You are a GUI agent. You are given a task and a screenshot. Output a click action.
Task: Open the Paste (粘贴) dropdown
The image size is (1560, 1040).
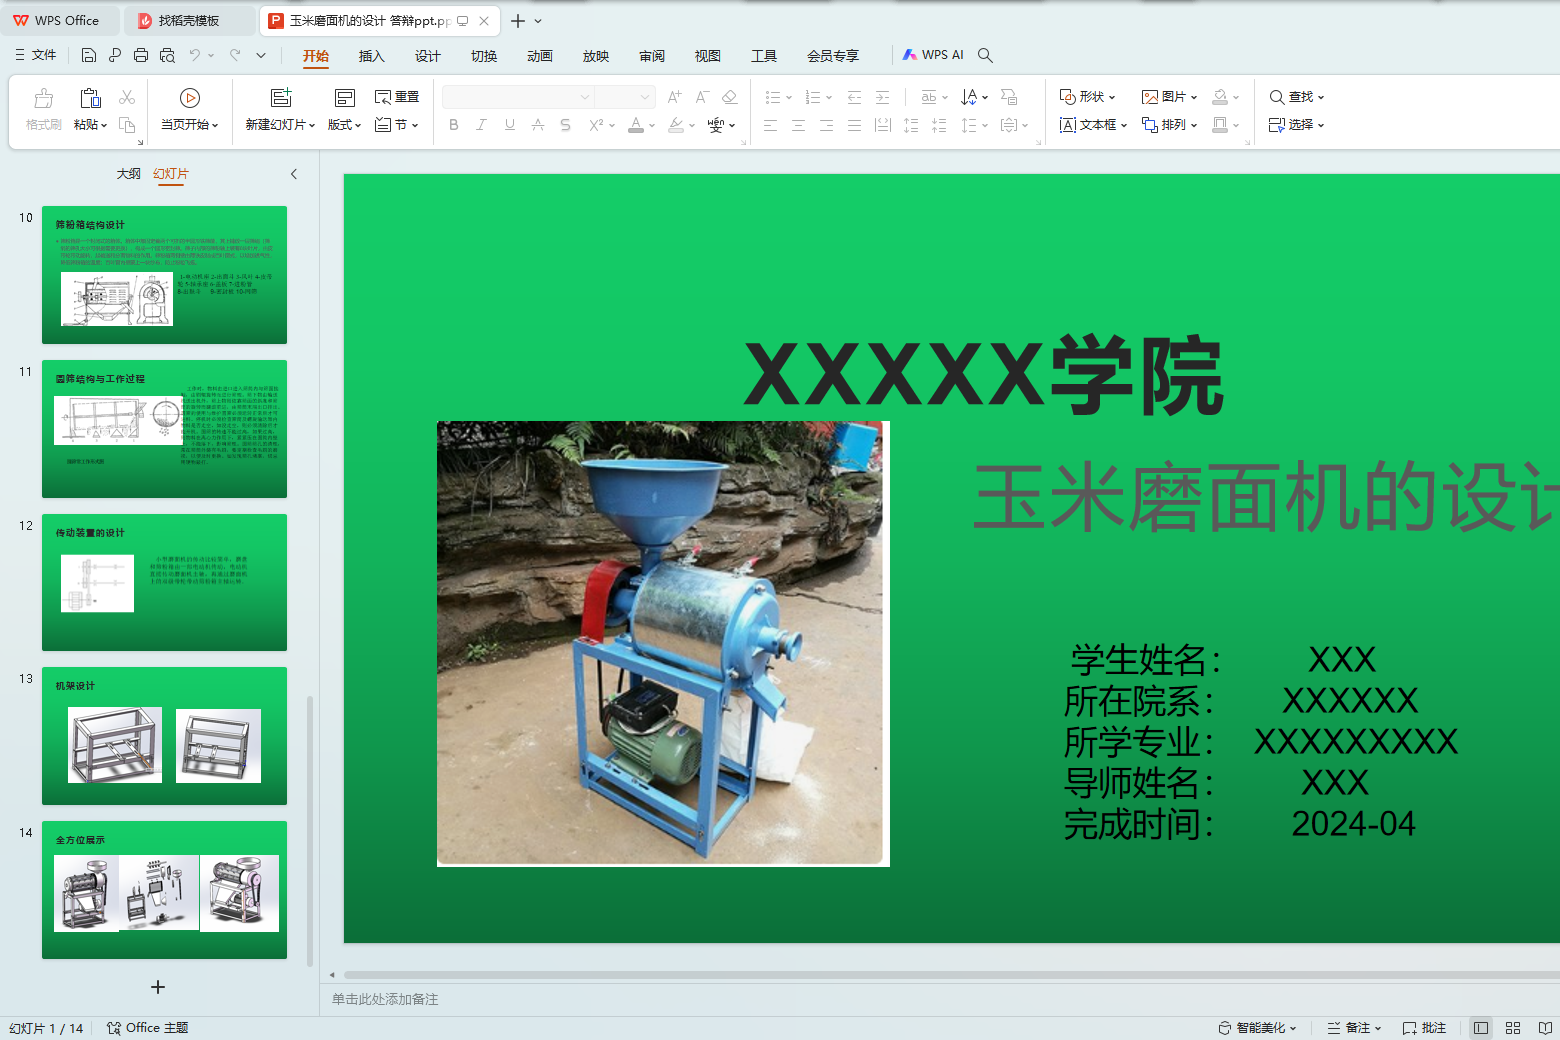(90, 125)
